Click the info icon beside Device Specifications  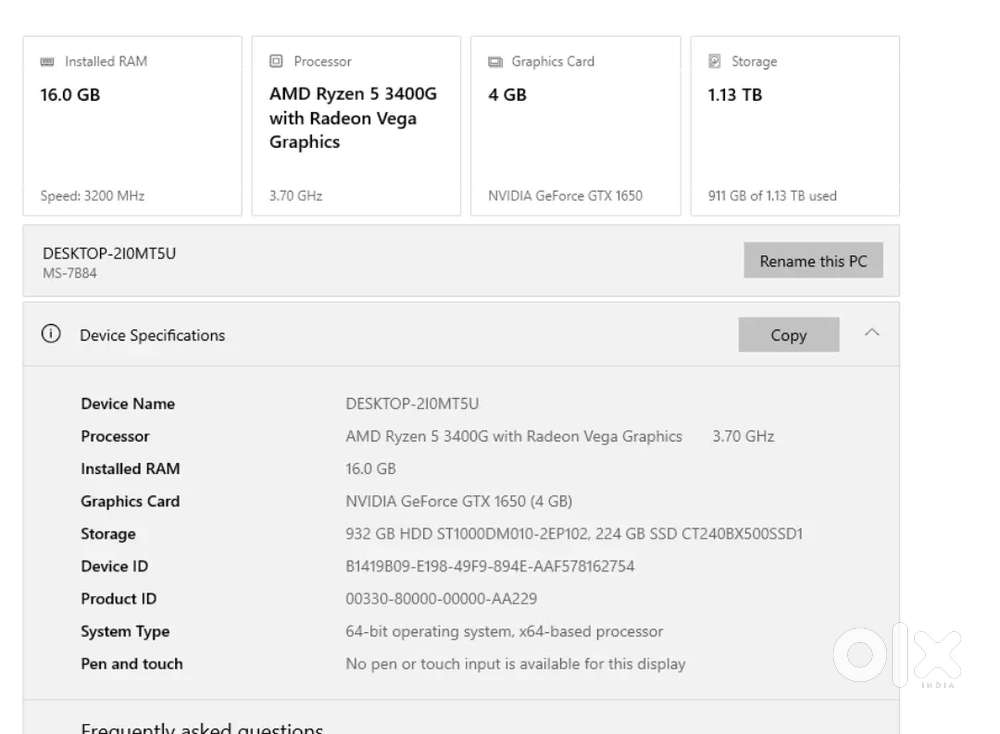(51, 334)
